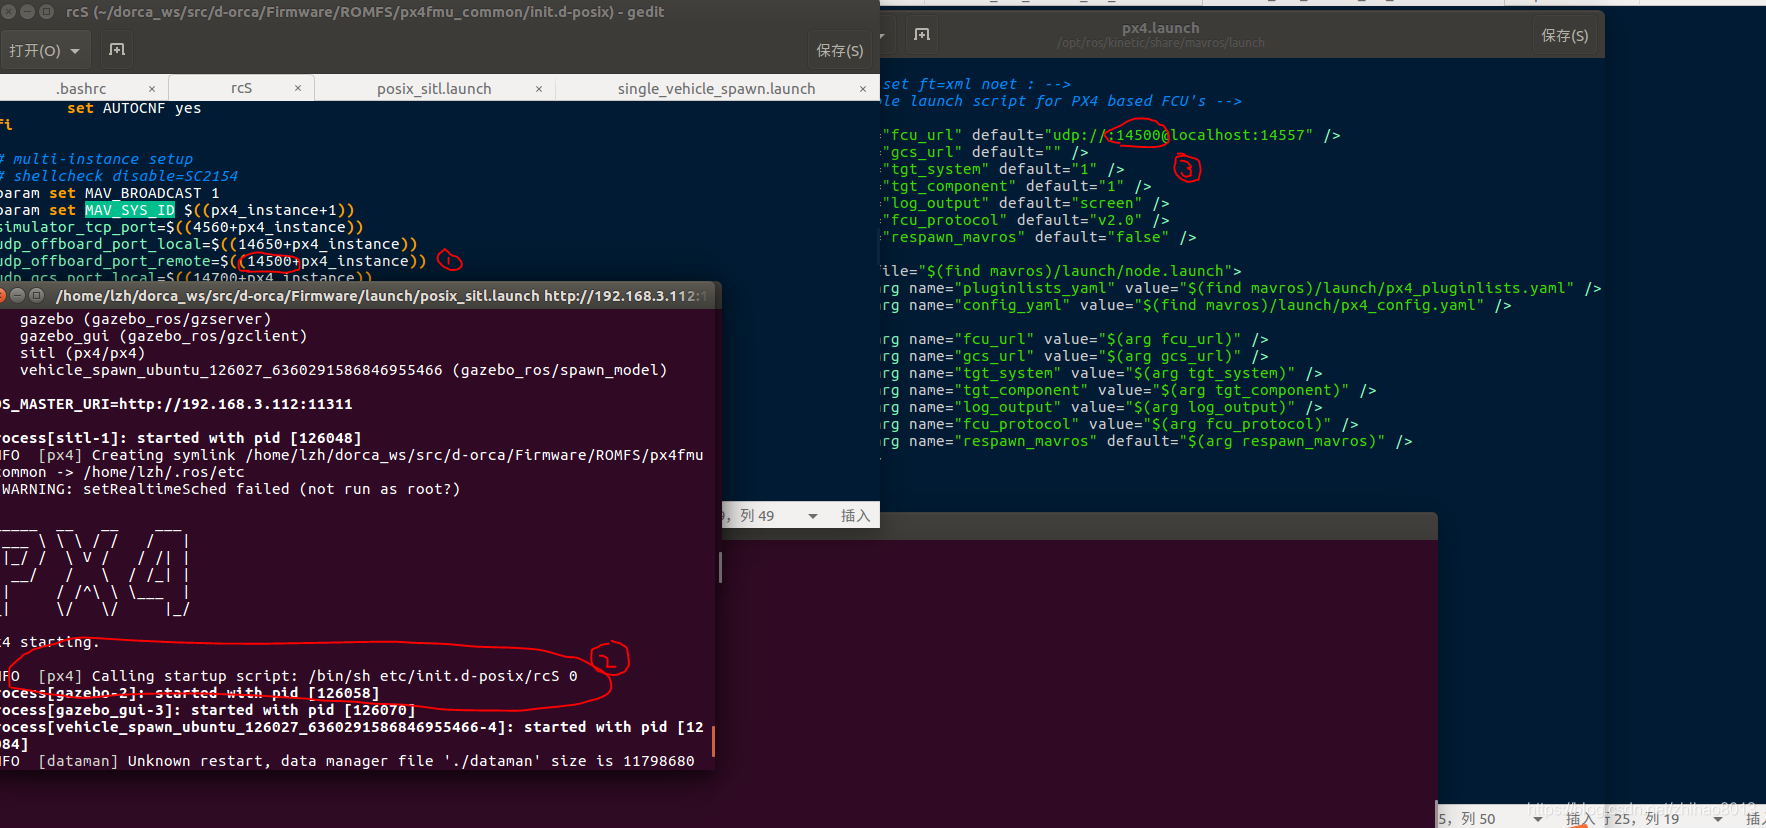Screen dimensions: 1766x828
Task: Switch to the single_vehicle_spawn.launch tab
Action: click(x=716, y=89)
